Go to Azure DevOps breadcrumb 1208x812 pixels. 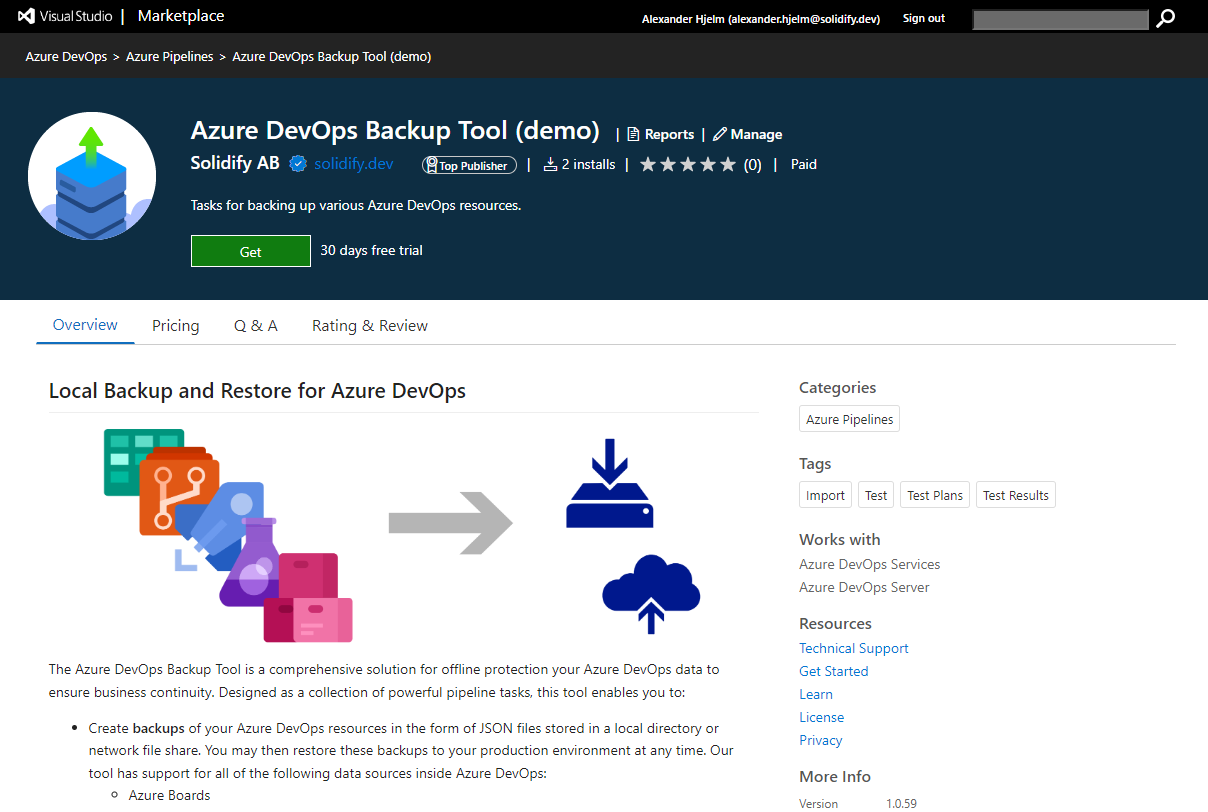(66, 57)
